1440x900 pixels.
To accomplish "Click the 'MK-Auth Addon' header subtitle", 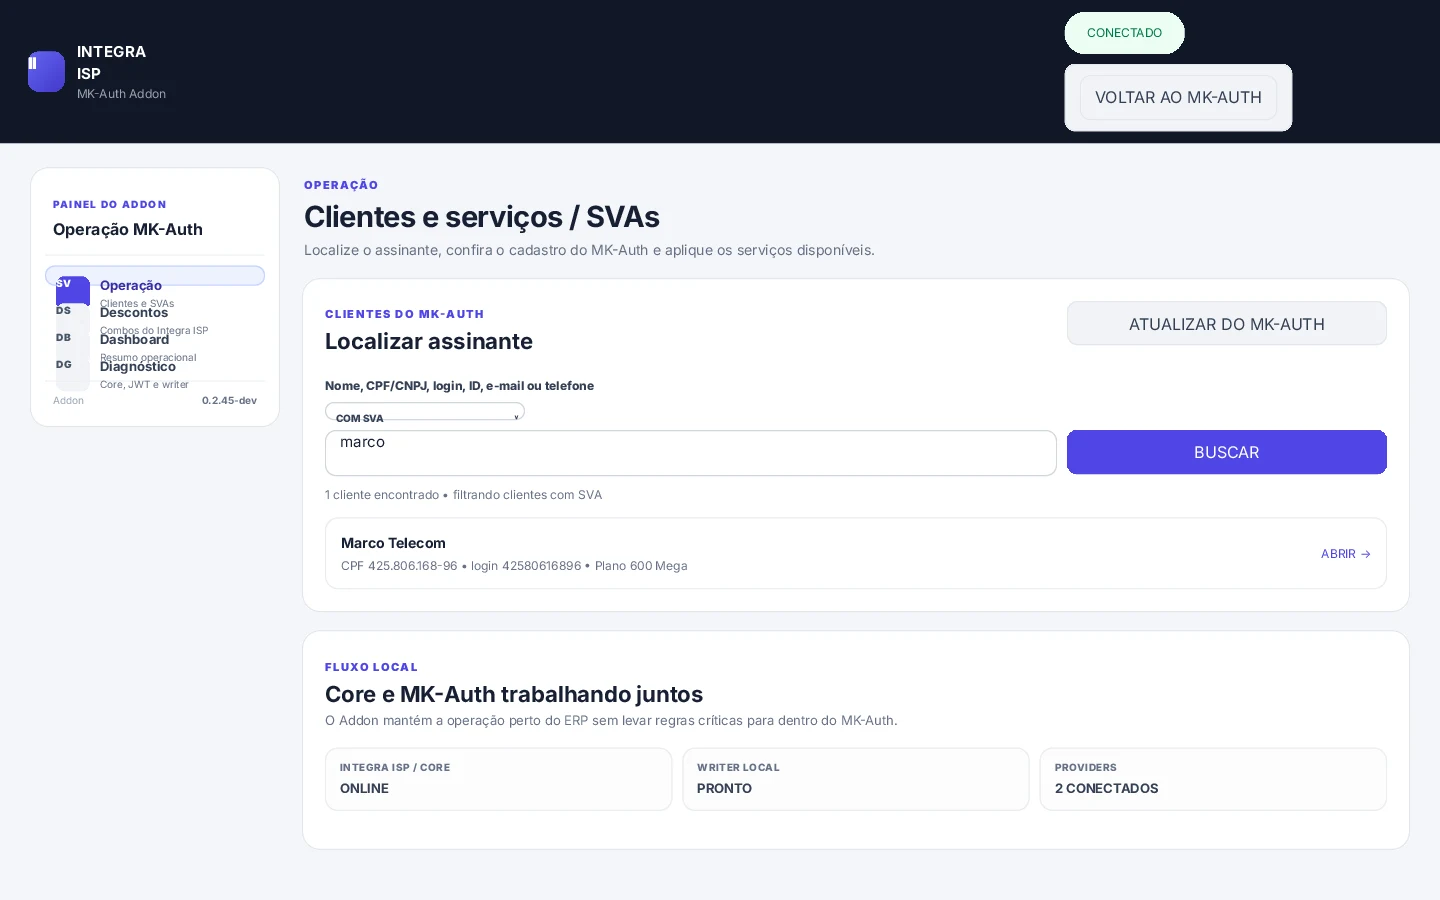I will [122, 94].
